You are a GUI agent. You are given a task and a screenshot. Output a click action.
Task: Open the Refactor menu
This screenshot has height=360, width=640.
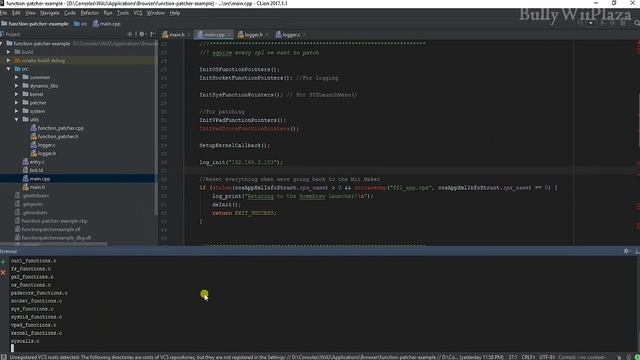point(89,13)
